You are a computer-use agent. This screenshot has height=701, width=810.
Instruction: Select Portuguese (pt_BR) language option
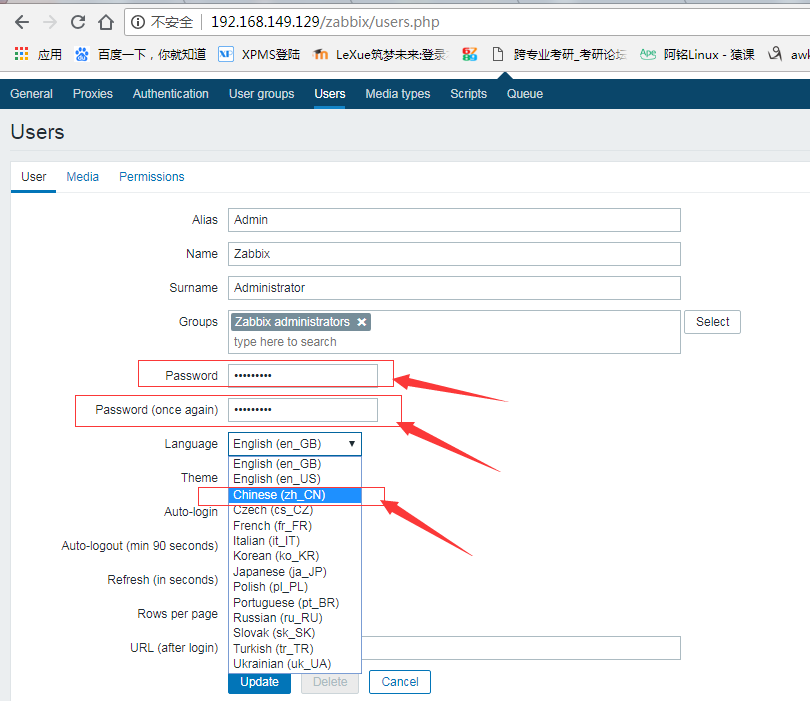294,603
